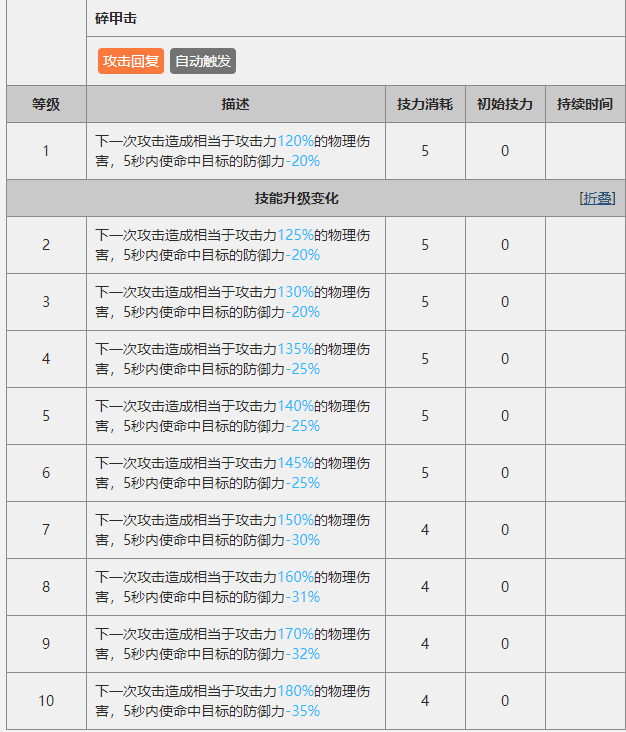Select the level 4 cell
The image size is (626, 732).
46,359
